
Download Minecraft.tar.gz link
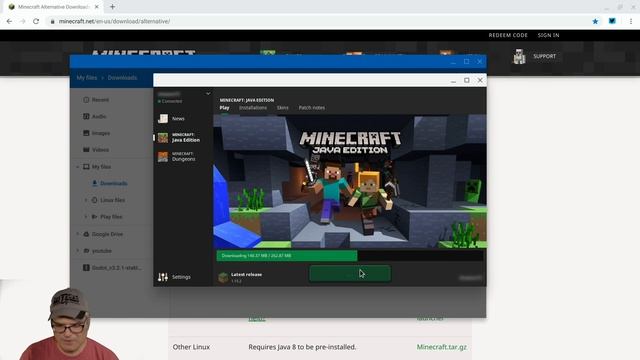click(x=442, y=347)
